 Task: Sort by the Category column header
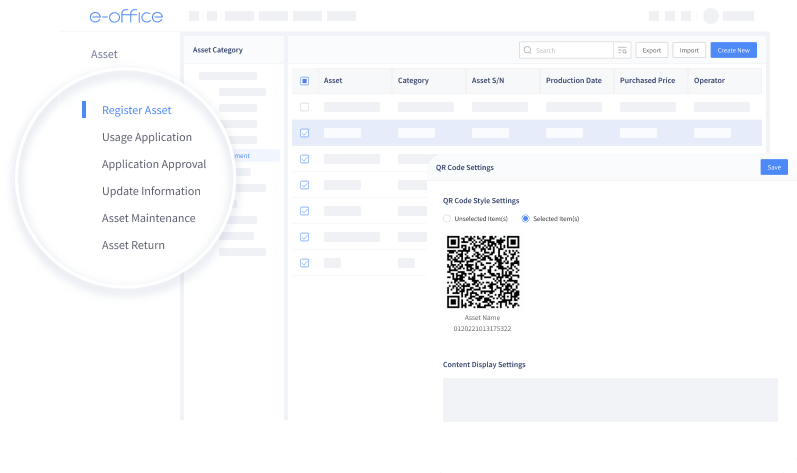pyautogui.click(x=413, y=80)
